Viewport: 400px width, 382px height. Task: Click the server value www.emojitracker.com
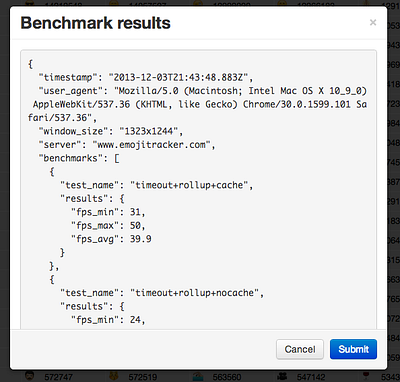pyautogui.click(x=151, y=145)
